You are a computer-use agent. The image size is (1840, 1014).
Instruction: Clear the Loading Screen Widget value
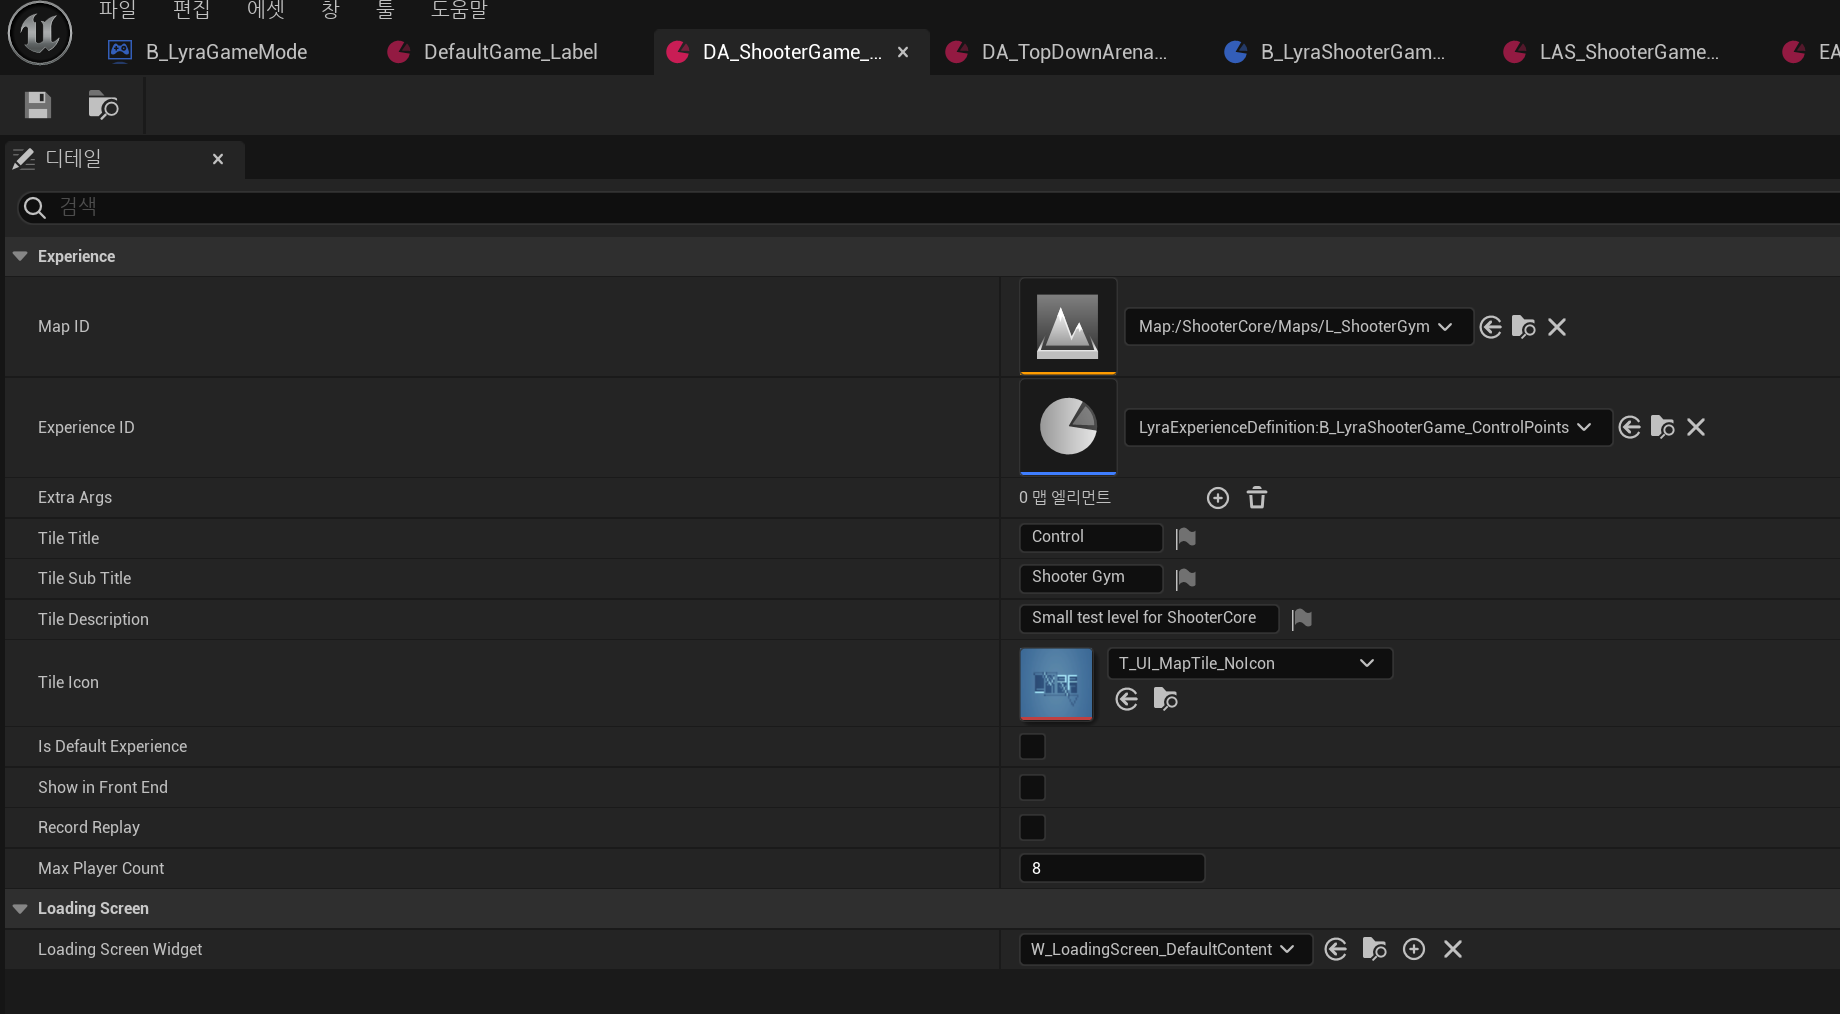tap(1453, 949)
